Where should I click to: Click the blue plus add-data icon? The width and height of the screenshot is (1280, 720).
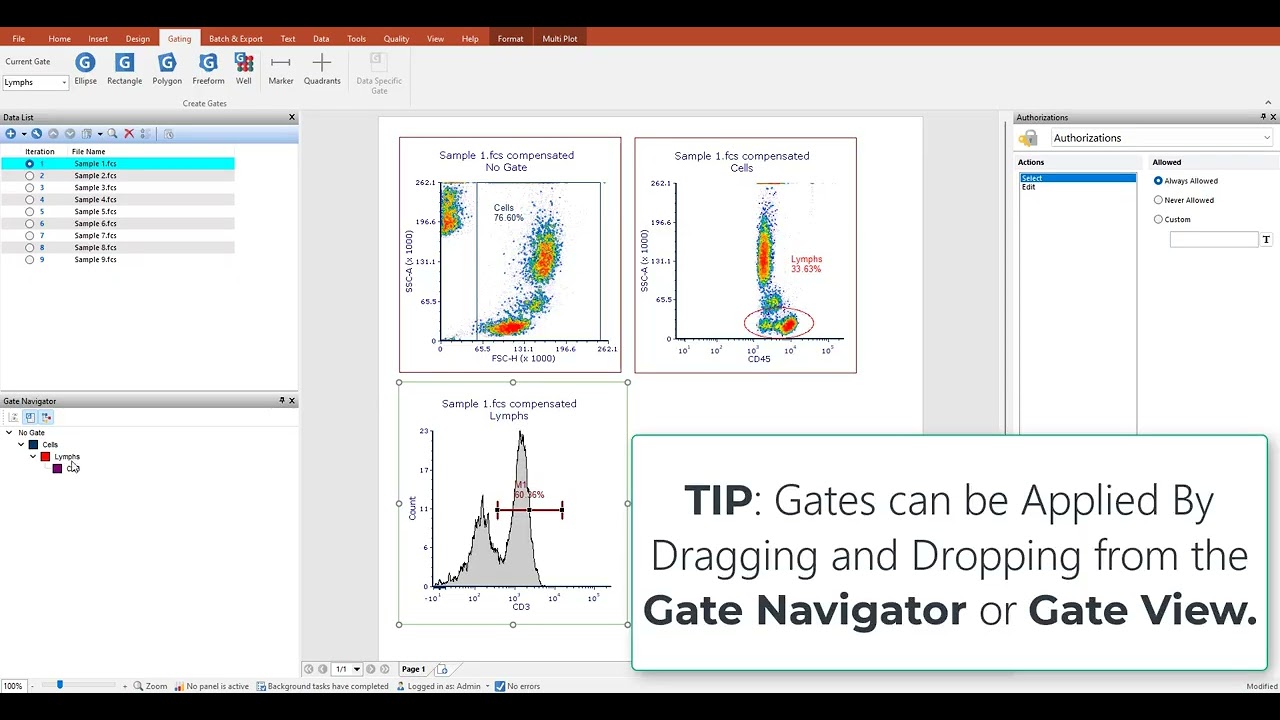11,134
